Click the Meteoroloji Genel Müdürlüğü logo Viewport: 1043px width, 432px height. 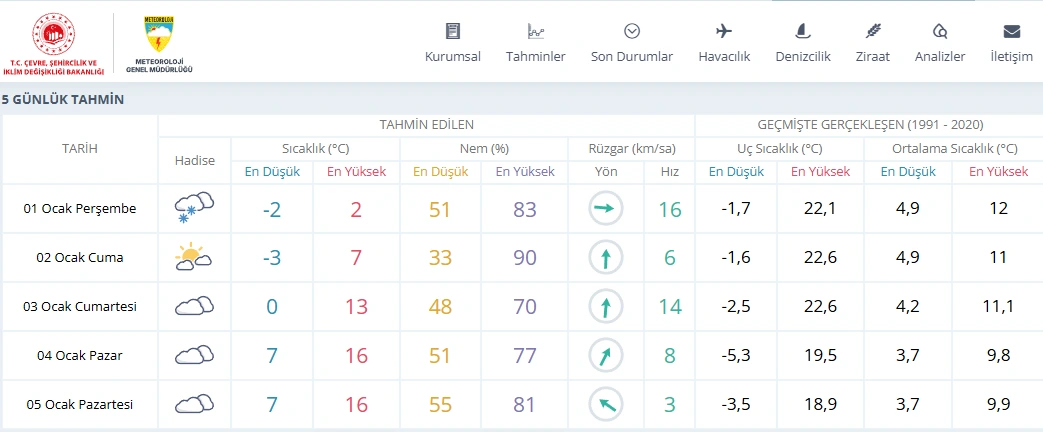(x=159, y=44)
